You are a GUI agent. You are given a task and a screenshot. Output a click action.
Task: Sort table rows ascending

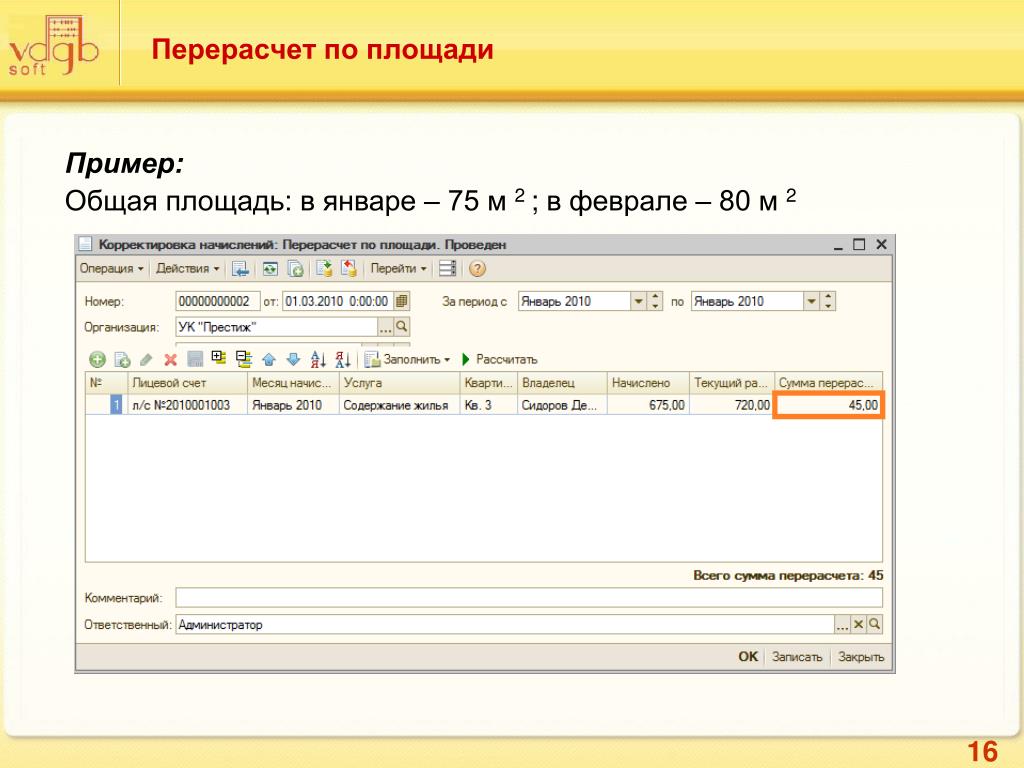coord(318,359)
